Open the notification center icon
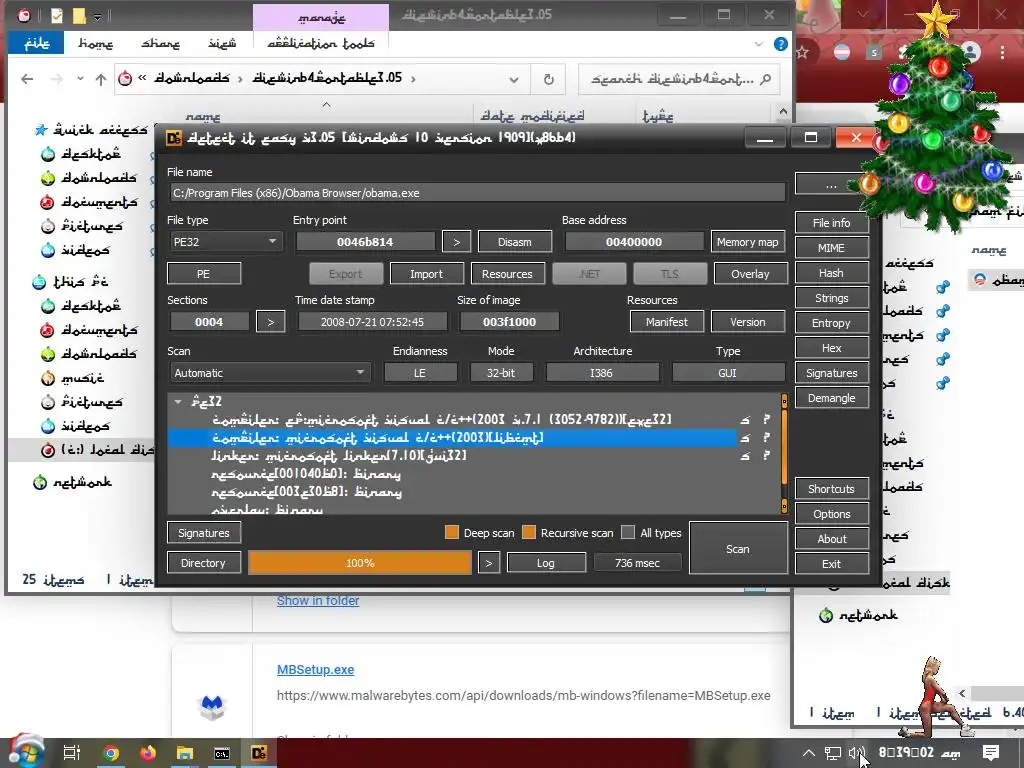Viewport: 1024px width, 768px height. click(991, 753)
